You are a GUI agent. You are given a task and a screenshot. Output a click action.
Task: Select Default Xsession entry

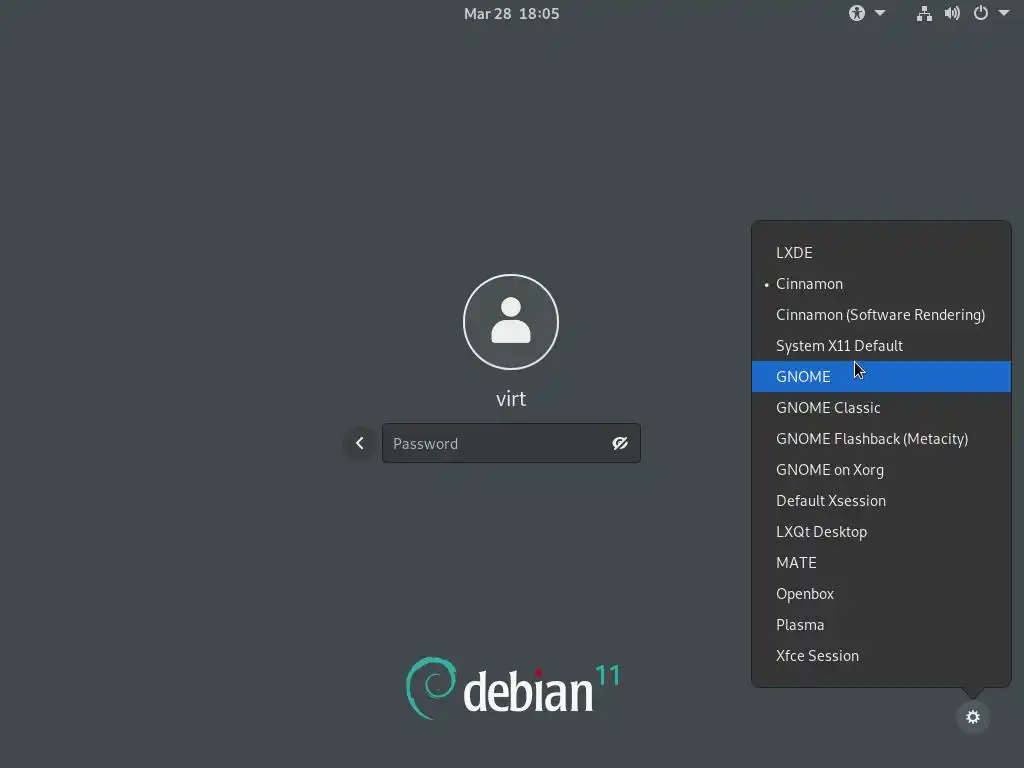coord(881,501)
